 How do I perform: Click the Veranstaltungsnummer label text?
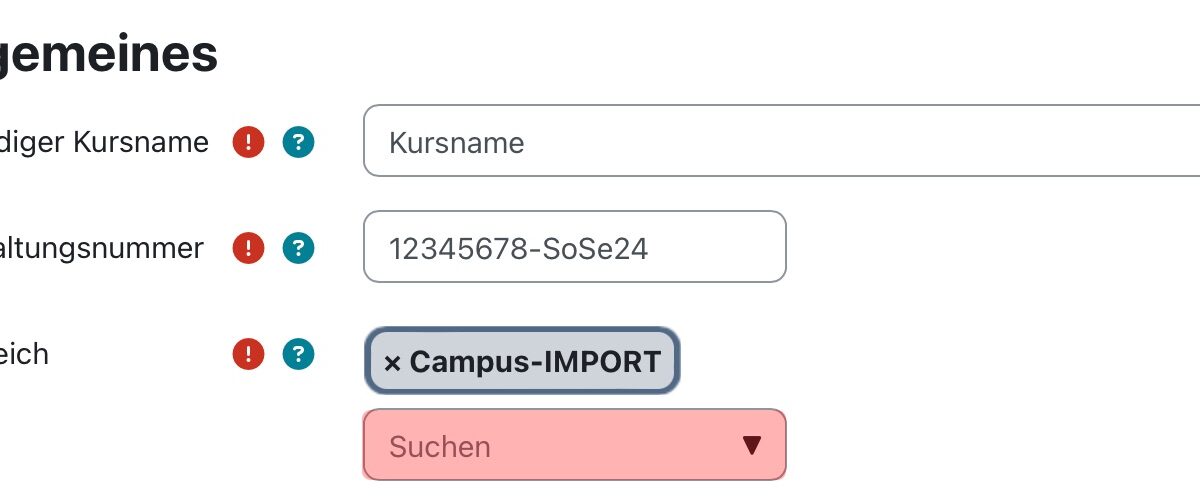click(101, 248)
